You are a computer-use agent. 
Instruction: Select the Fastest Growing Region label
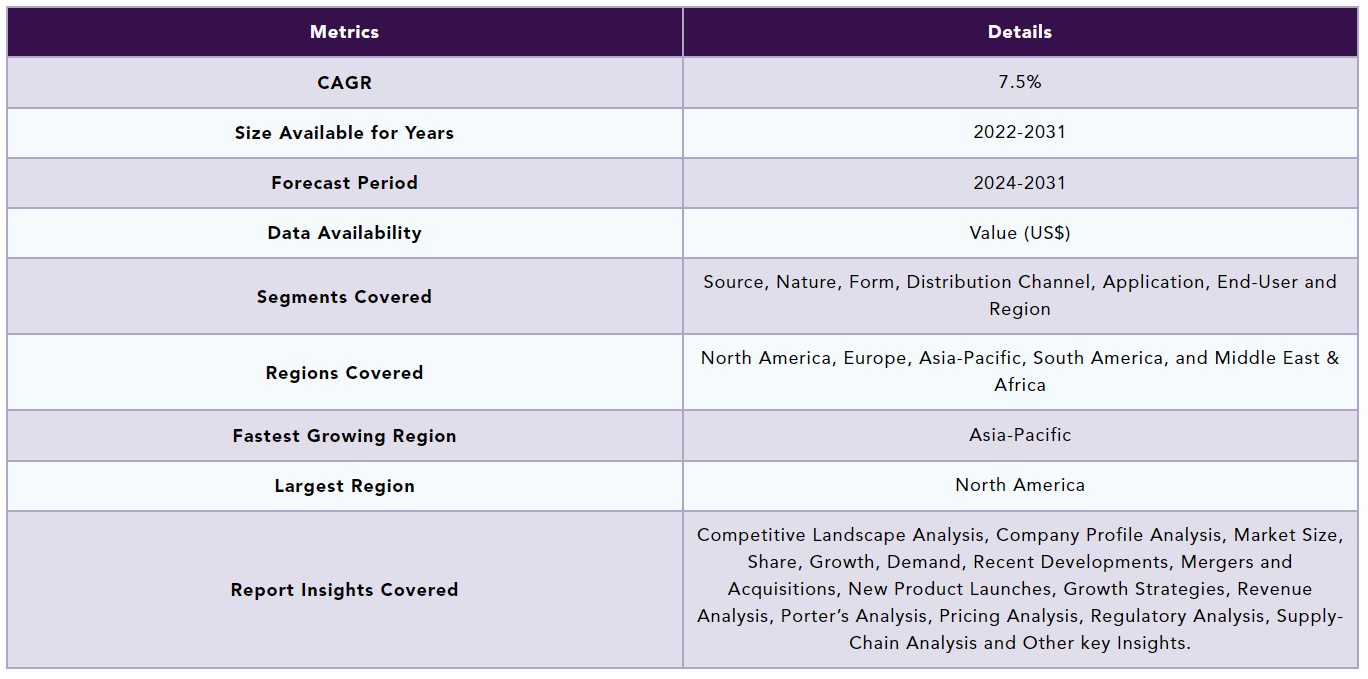tap(344, 436)
